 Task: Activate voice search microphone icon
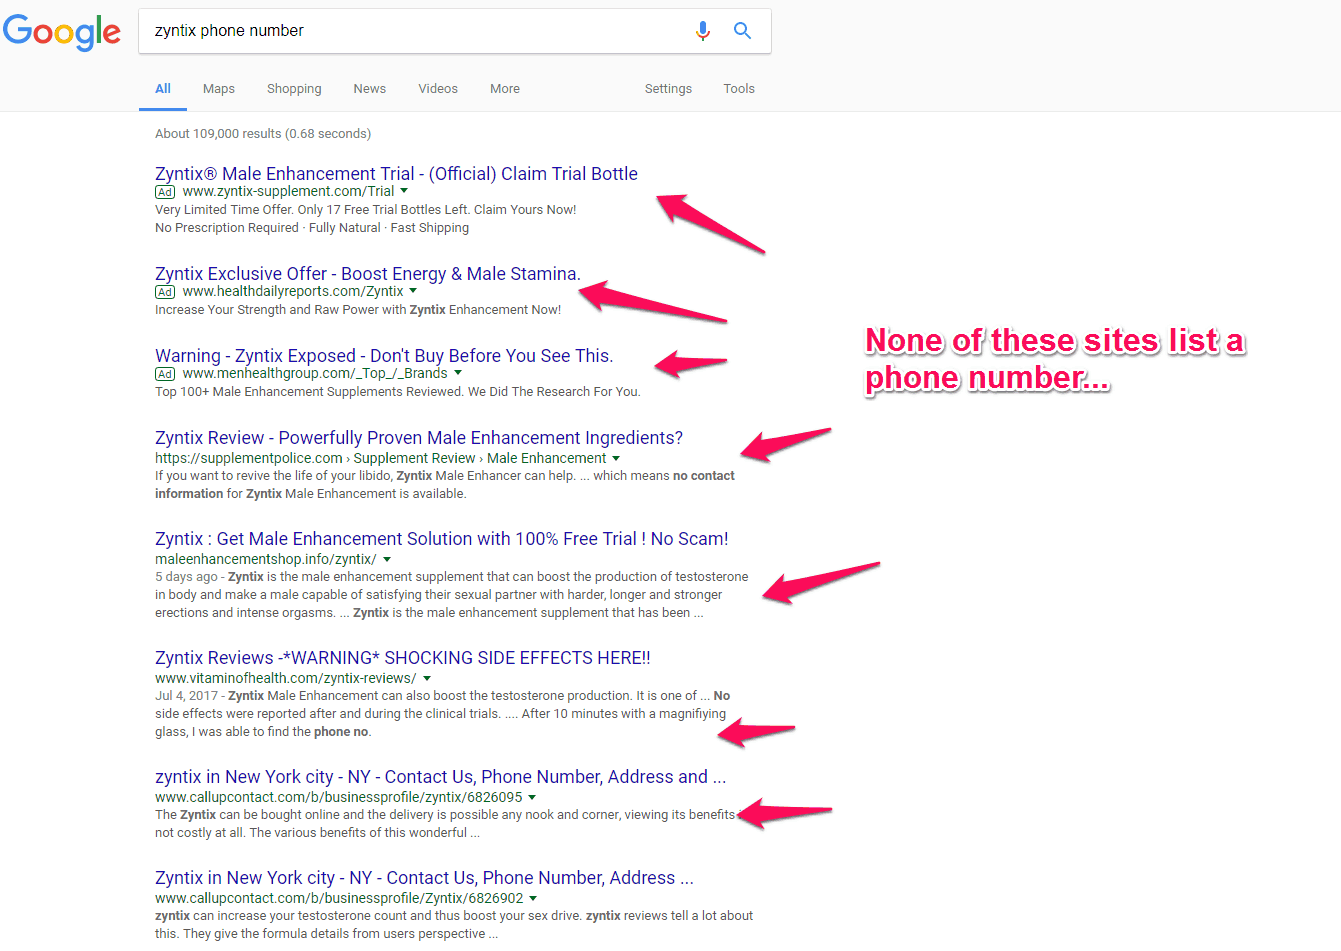point(703,31)
